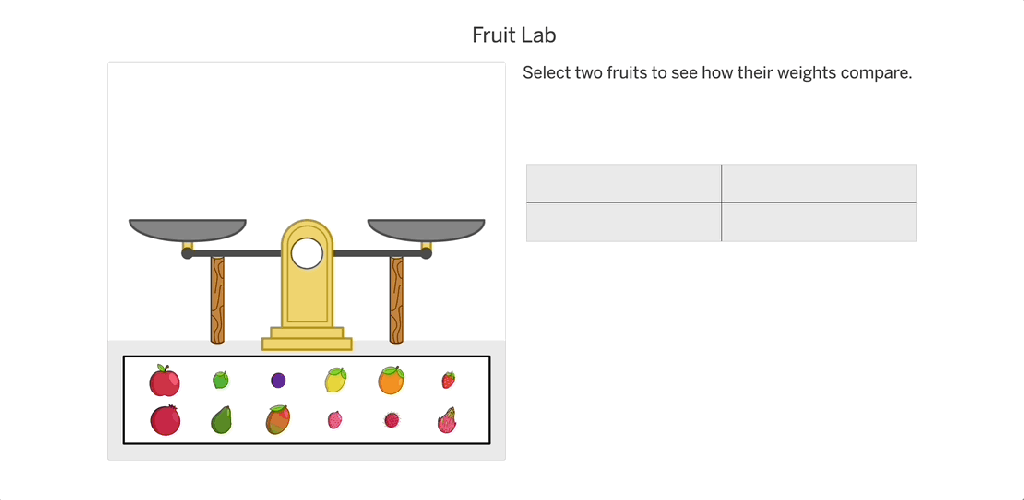Pick the pink lychee
This screenshot has width=1024, height=500.
point(335,420)
